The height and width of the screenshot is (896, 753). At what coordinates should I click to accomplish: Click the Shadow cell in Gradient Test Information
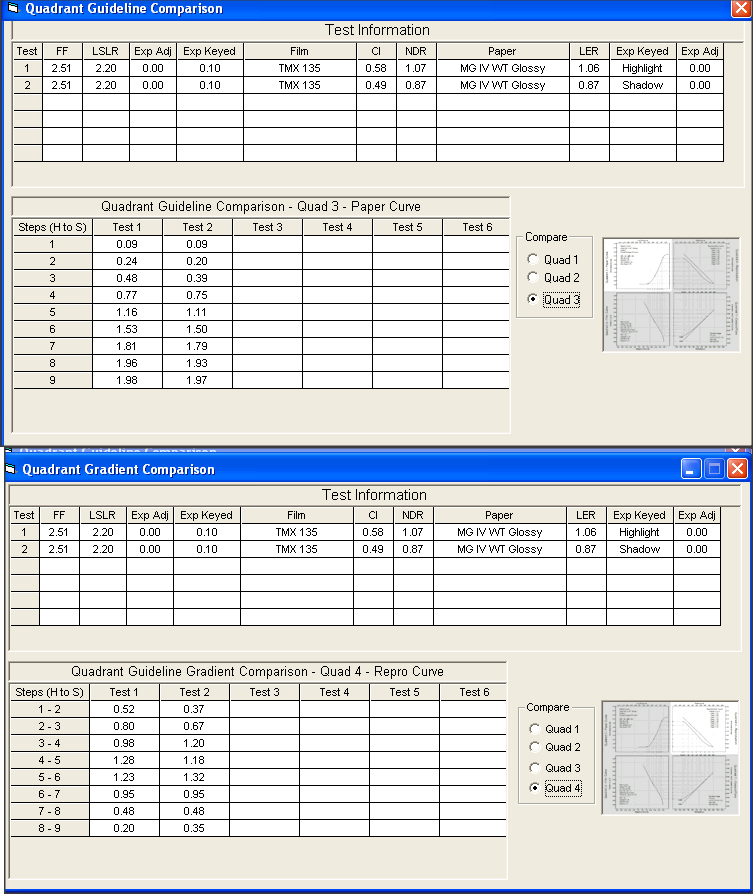[639, 549]
